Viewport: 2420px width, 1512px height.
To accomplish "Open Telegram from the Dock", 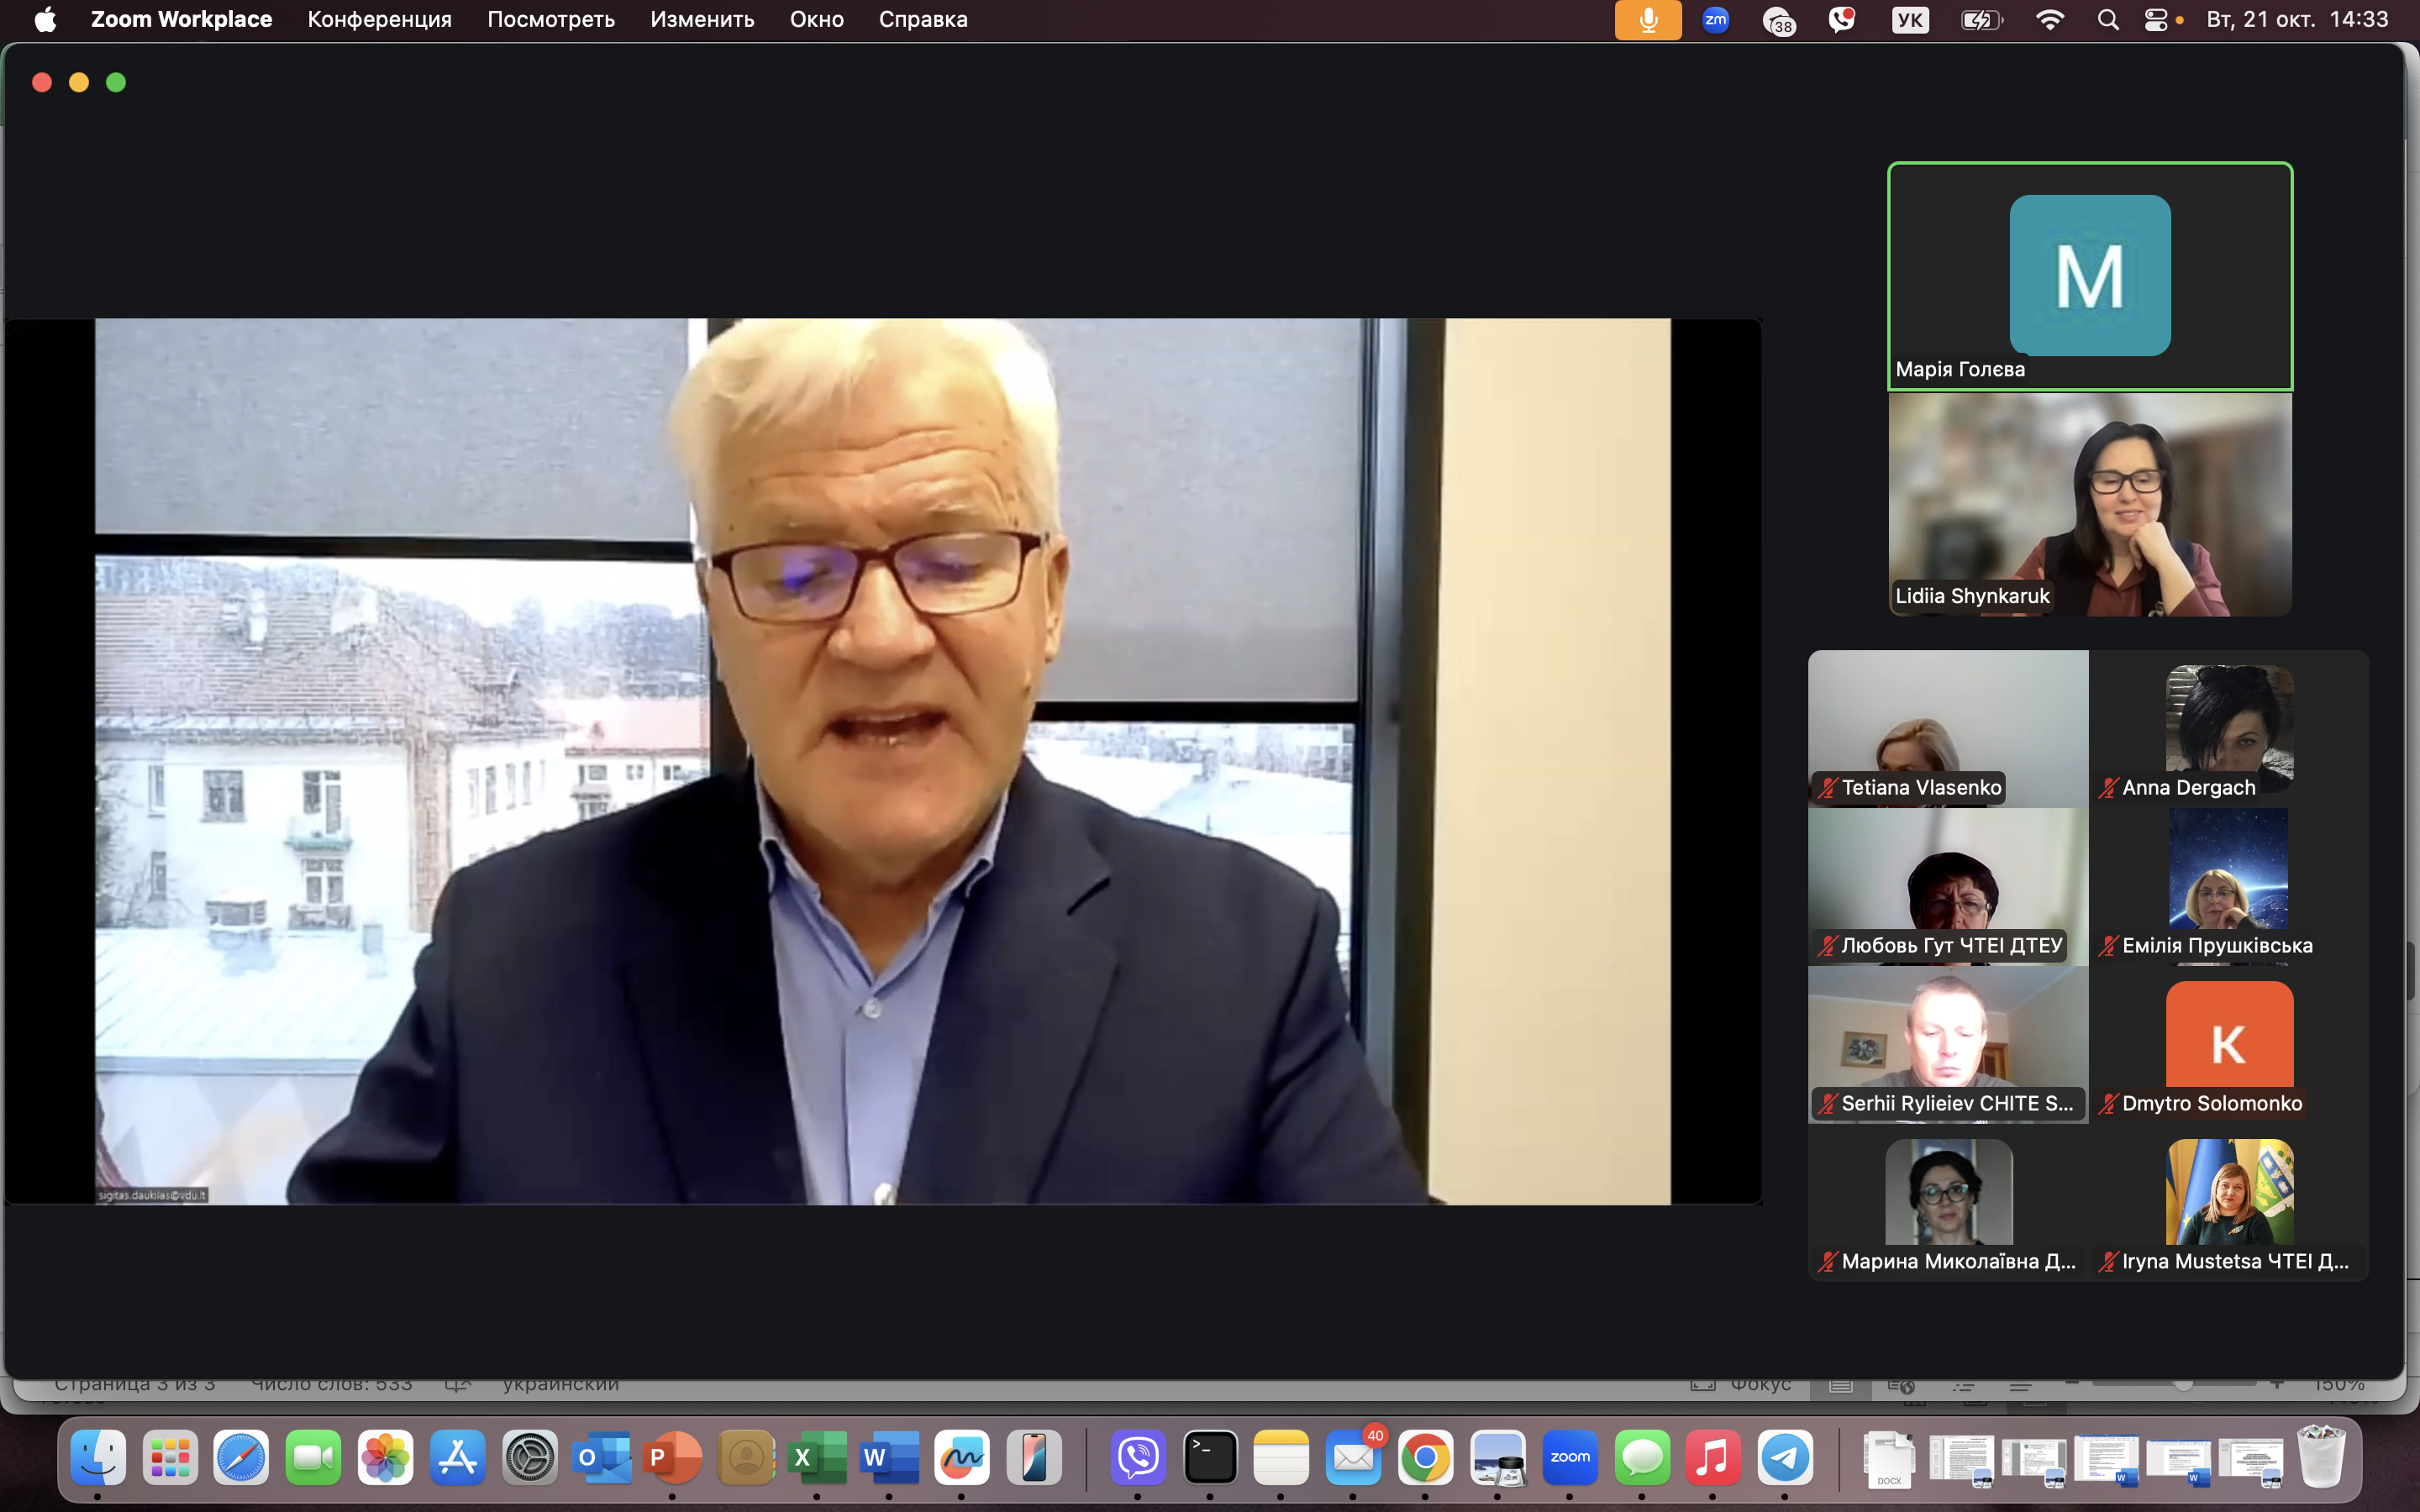I will pos(1785,1458).
